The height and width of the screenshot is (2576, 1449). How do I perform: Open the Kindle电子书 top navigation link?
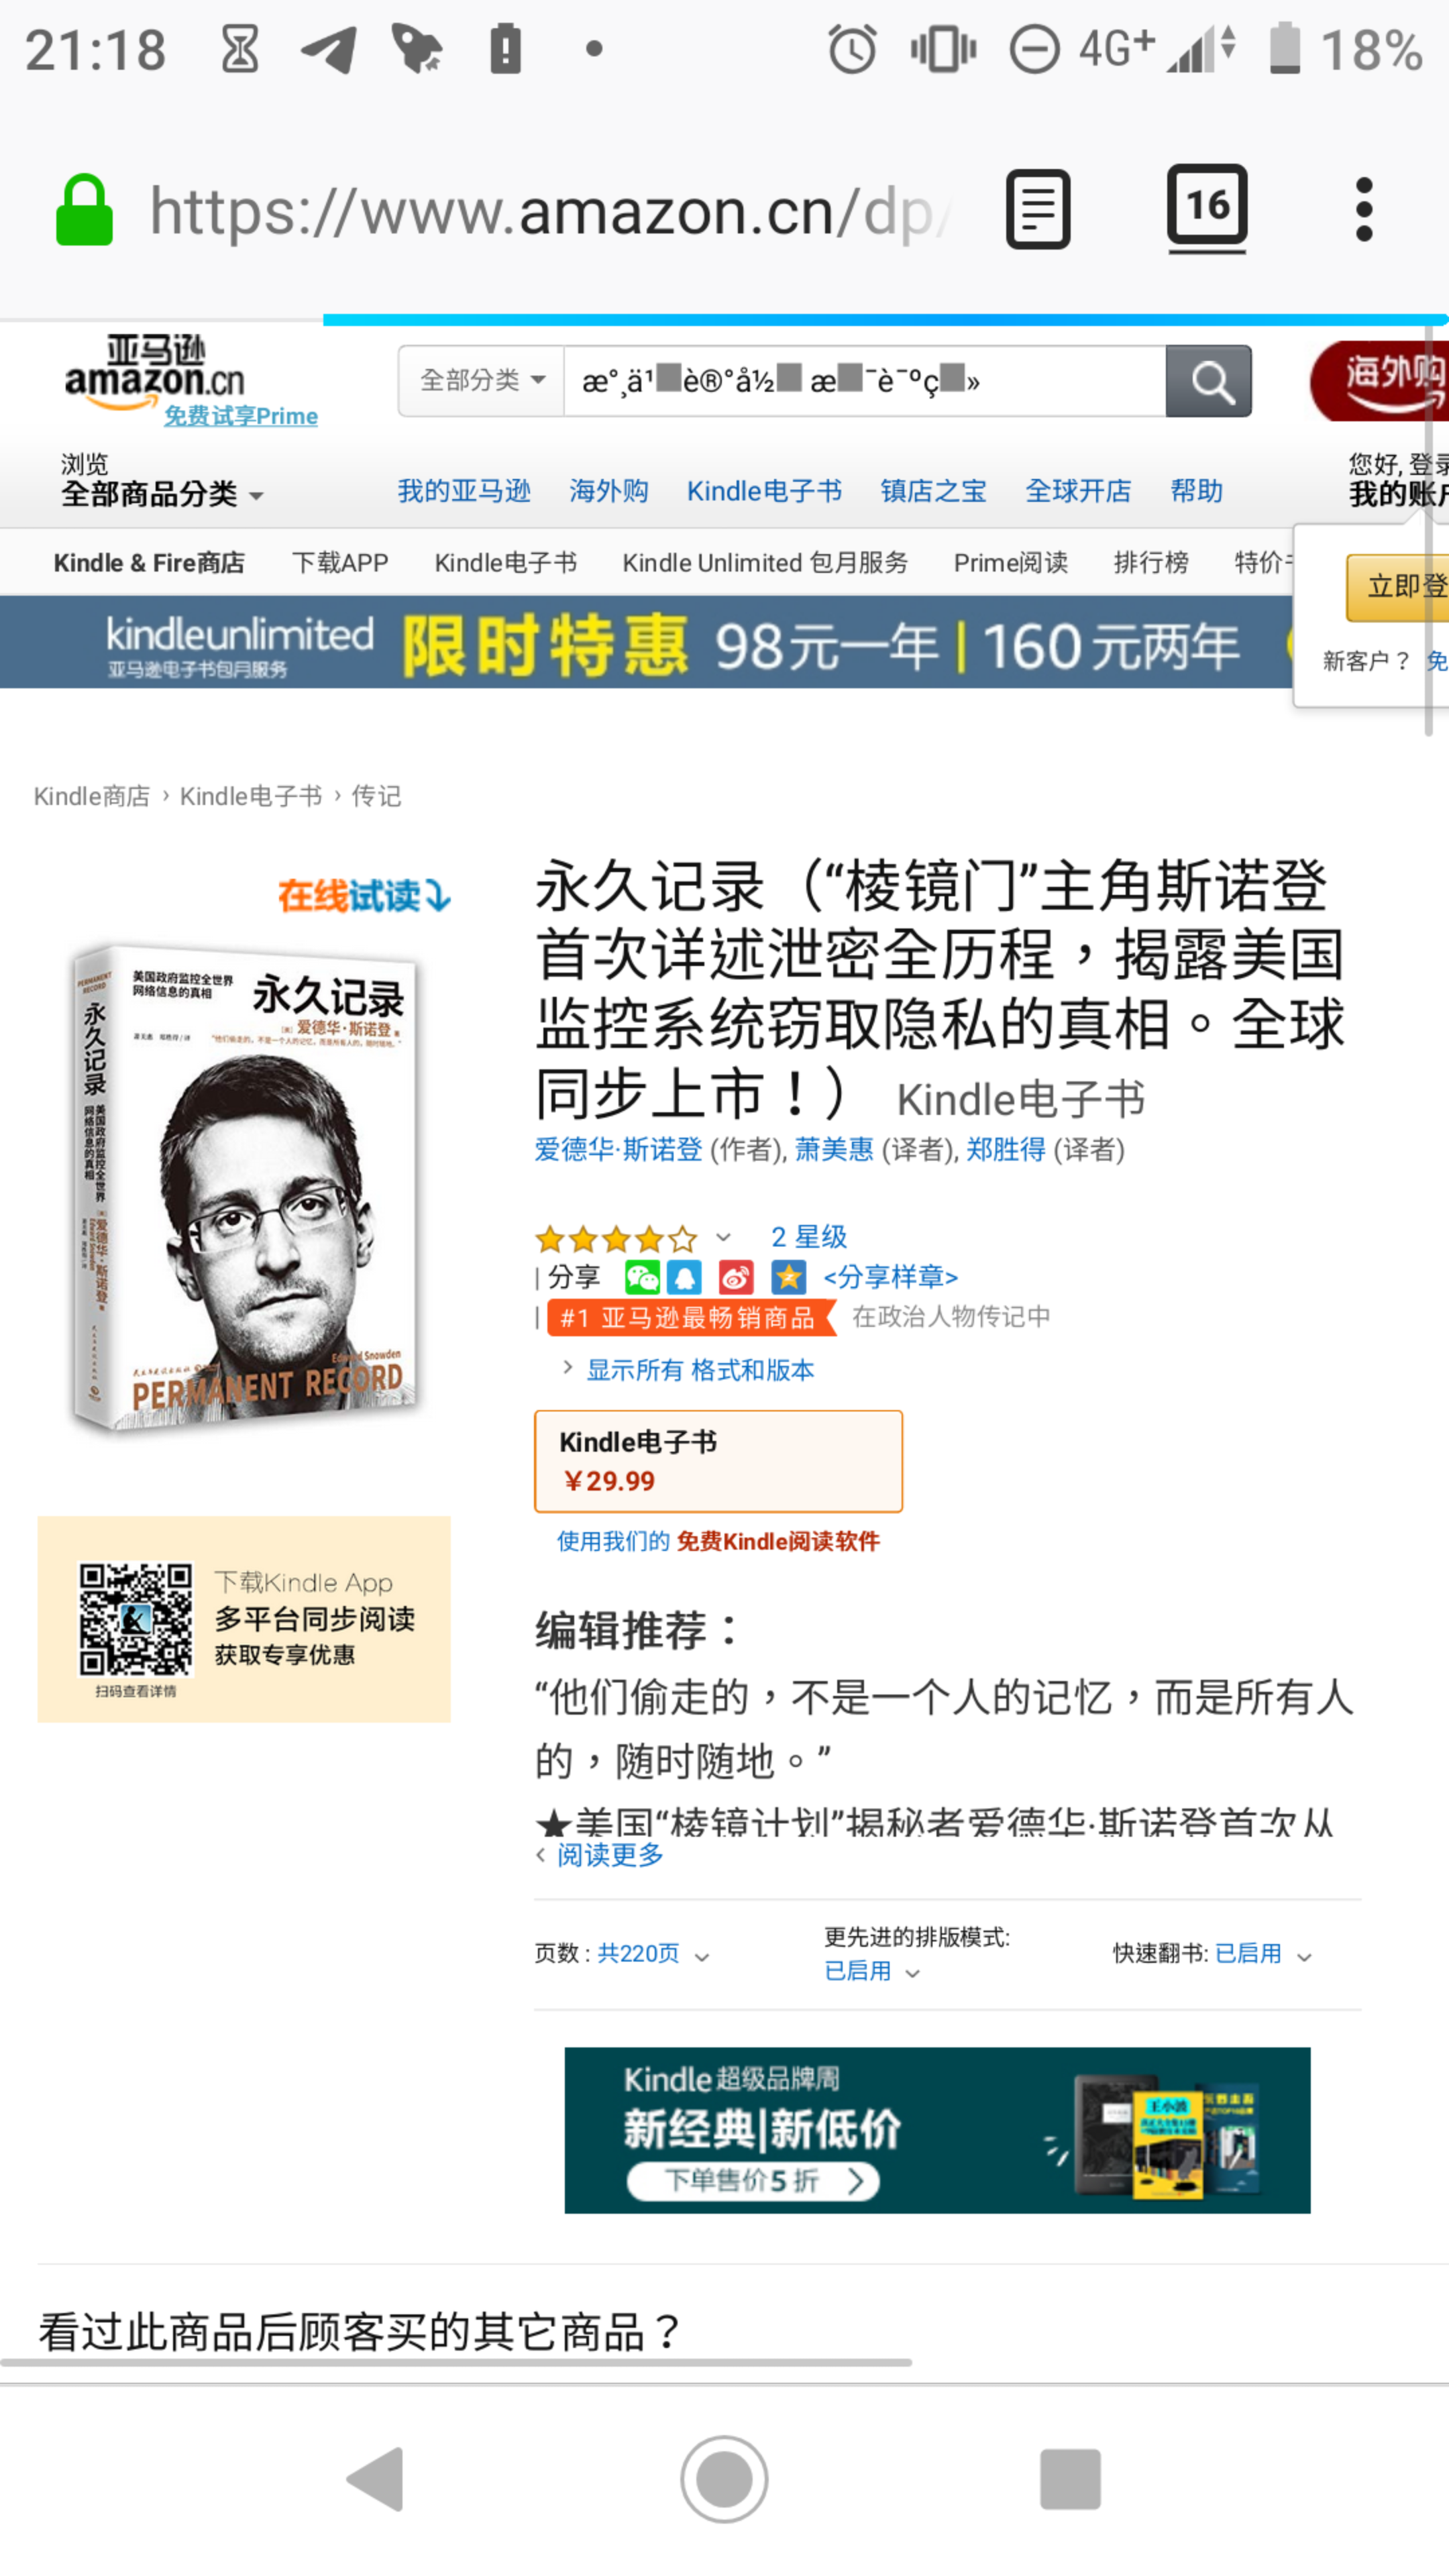pos(764,491)
